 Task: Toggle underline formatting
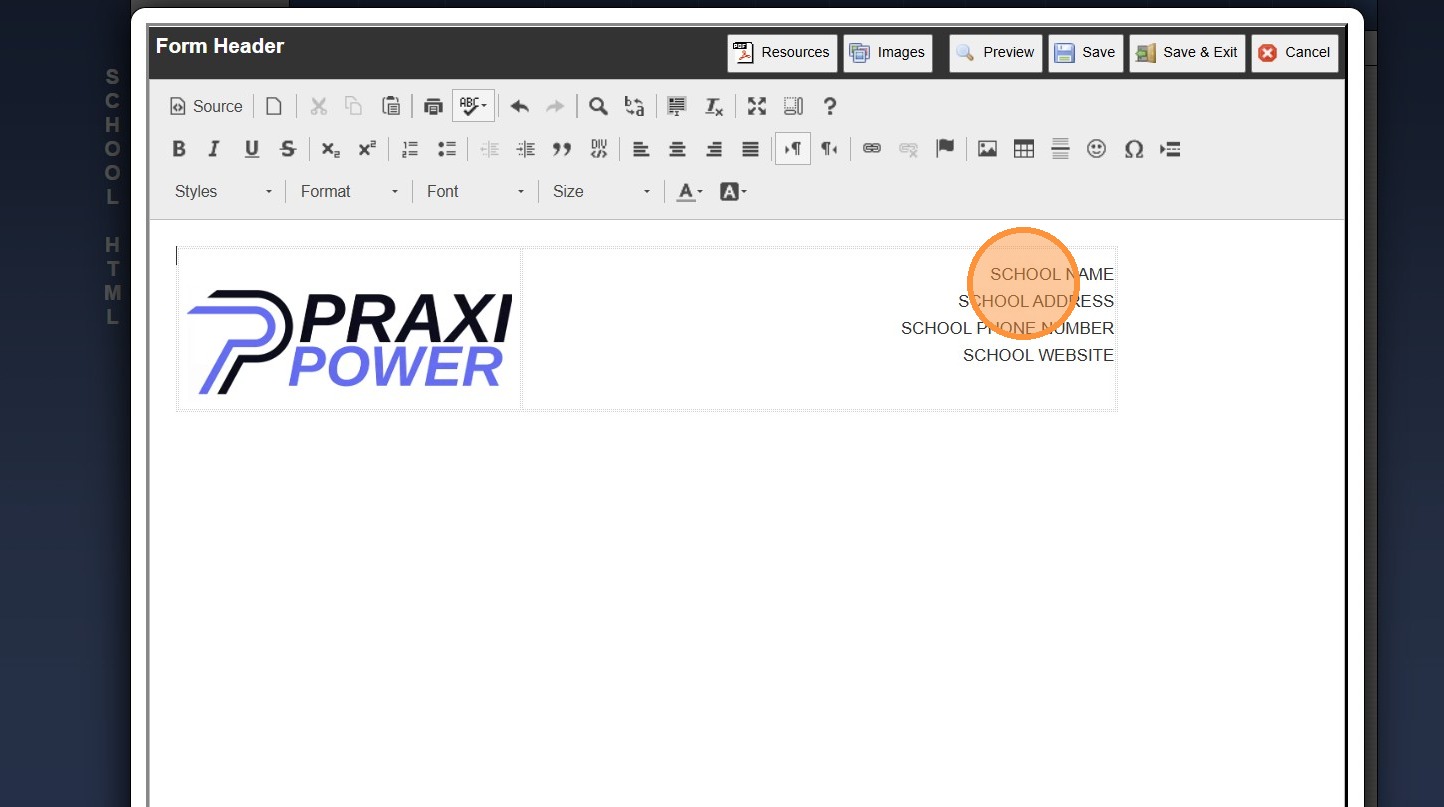pos(251,149)
